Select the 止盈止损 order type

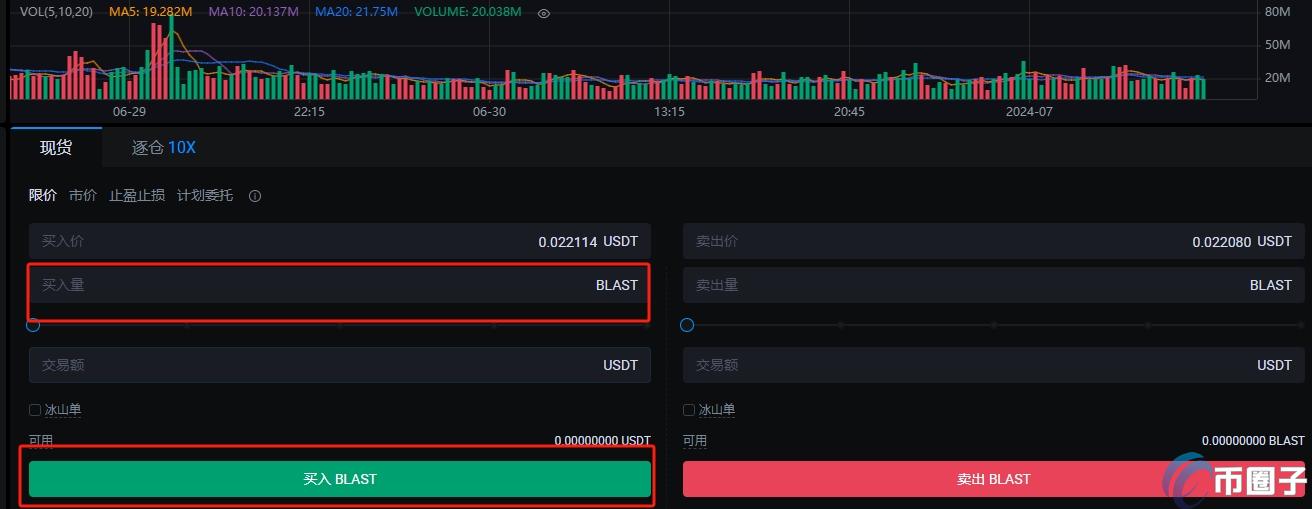(137, 195)
